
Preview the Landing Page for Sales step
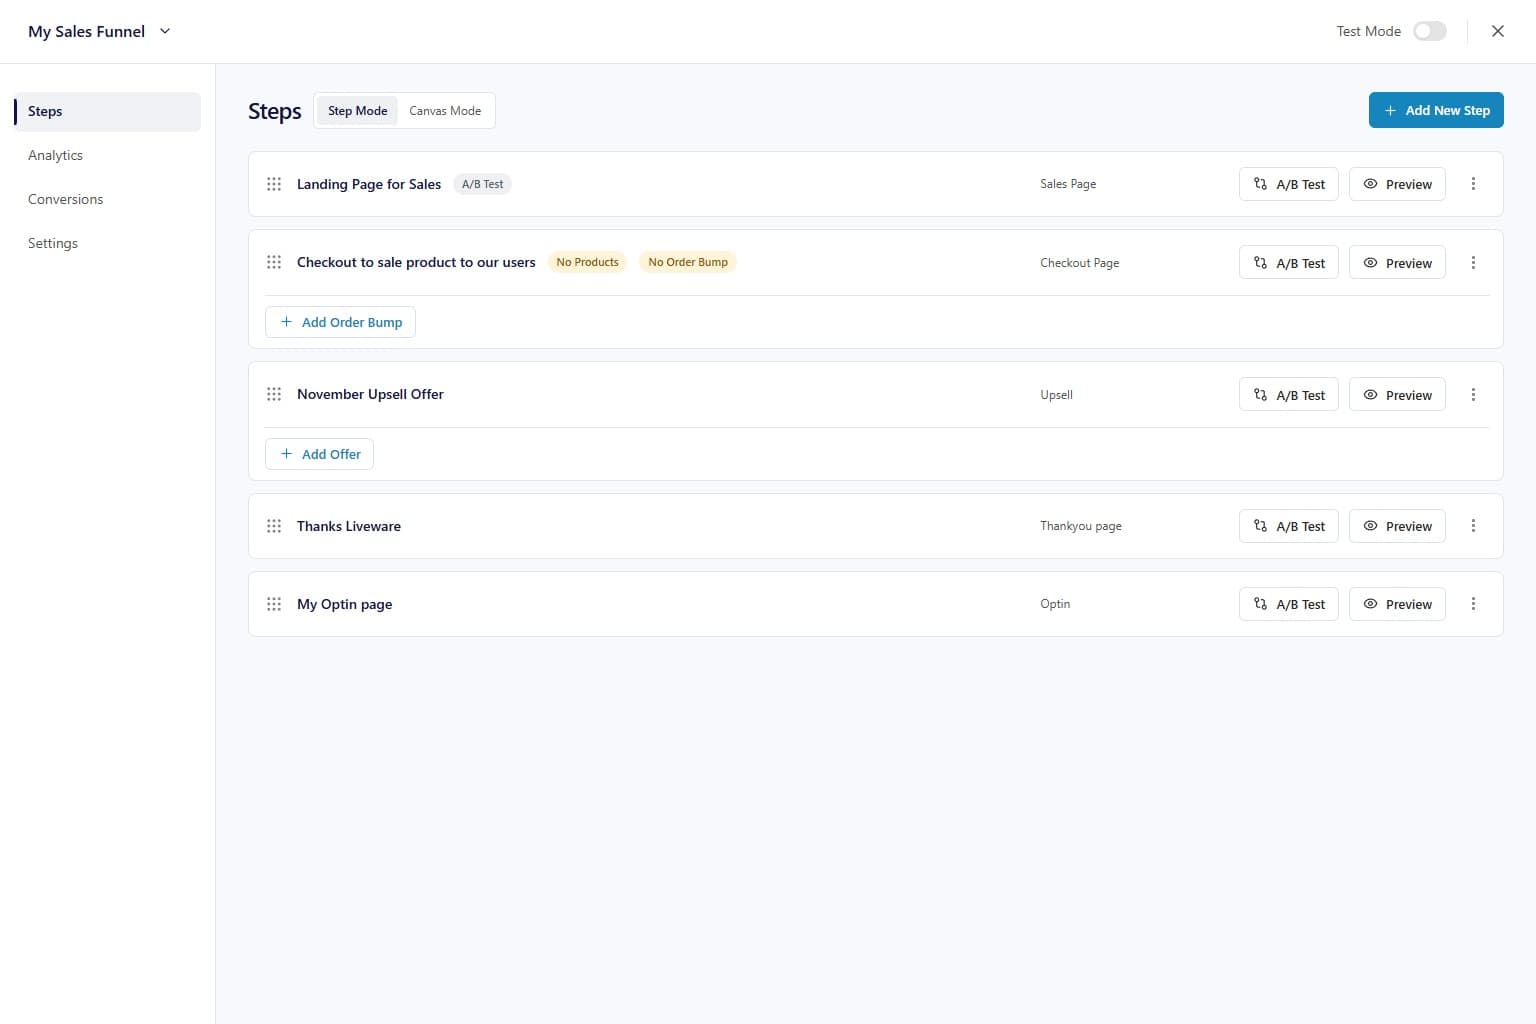pyautogui.click(x=1397, y=184)
